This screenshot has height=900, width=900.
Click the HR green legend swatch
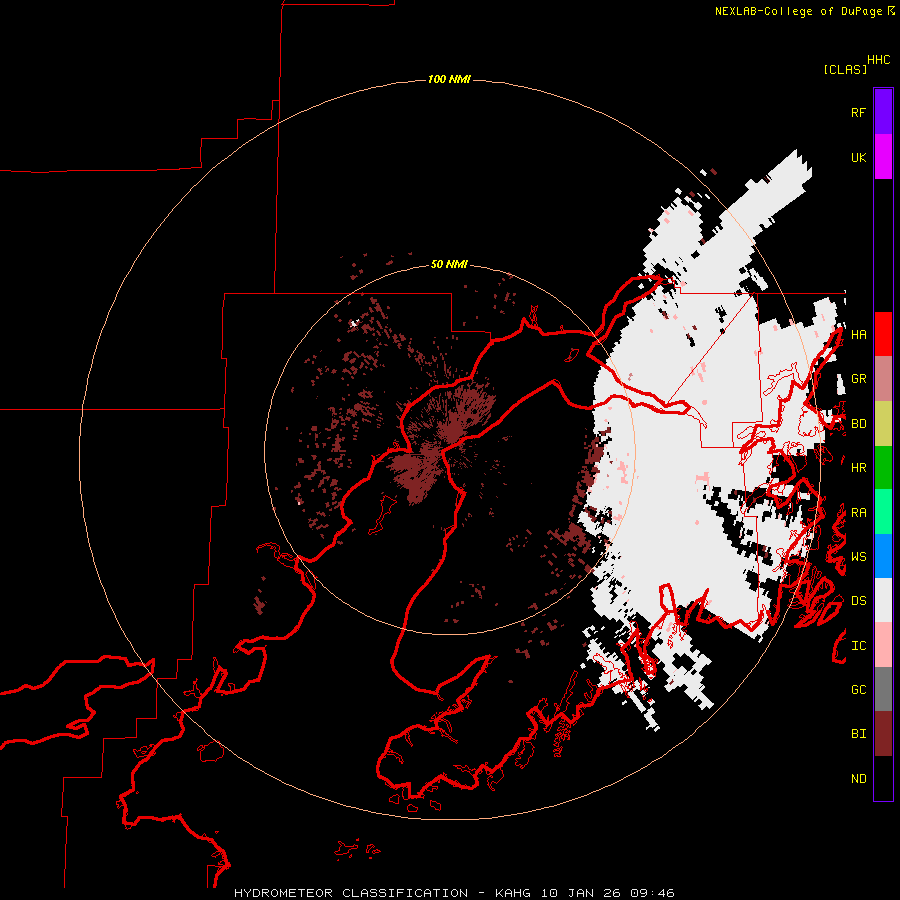click(x=883, y=467)
